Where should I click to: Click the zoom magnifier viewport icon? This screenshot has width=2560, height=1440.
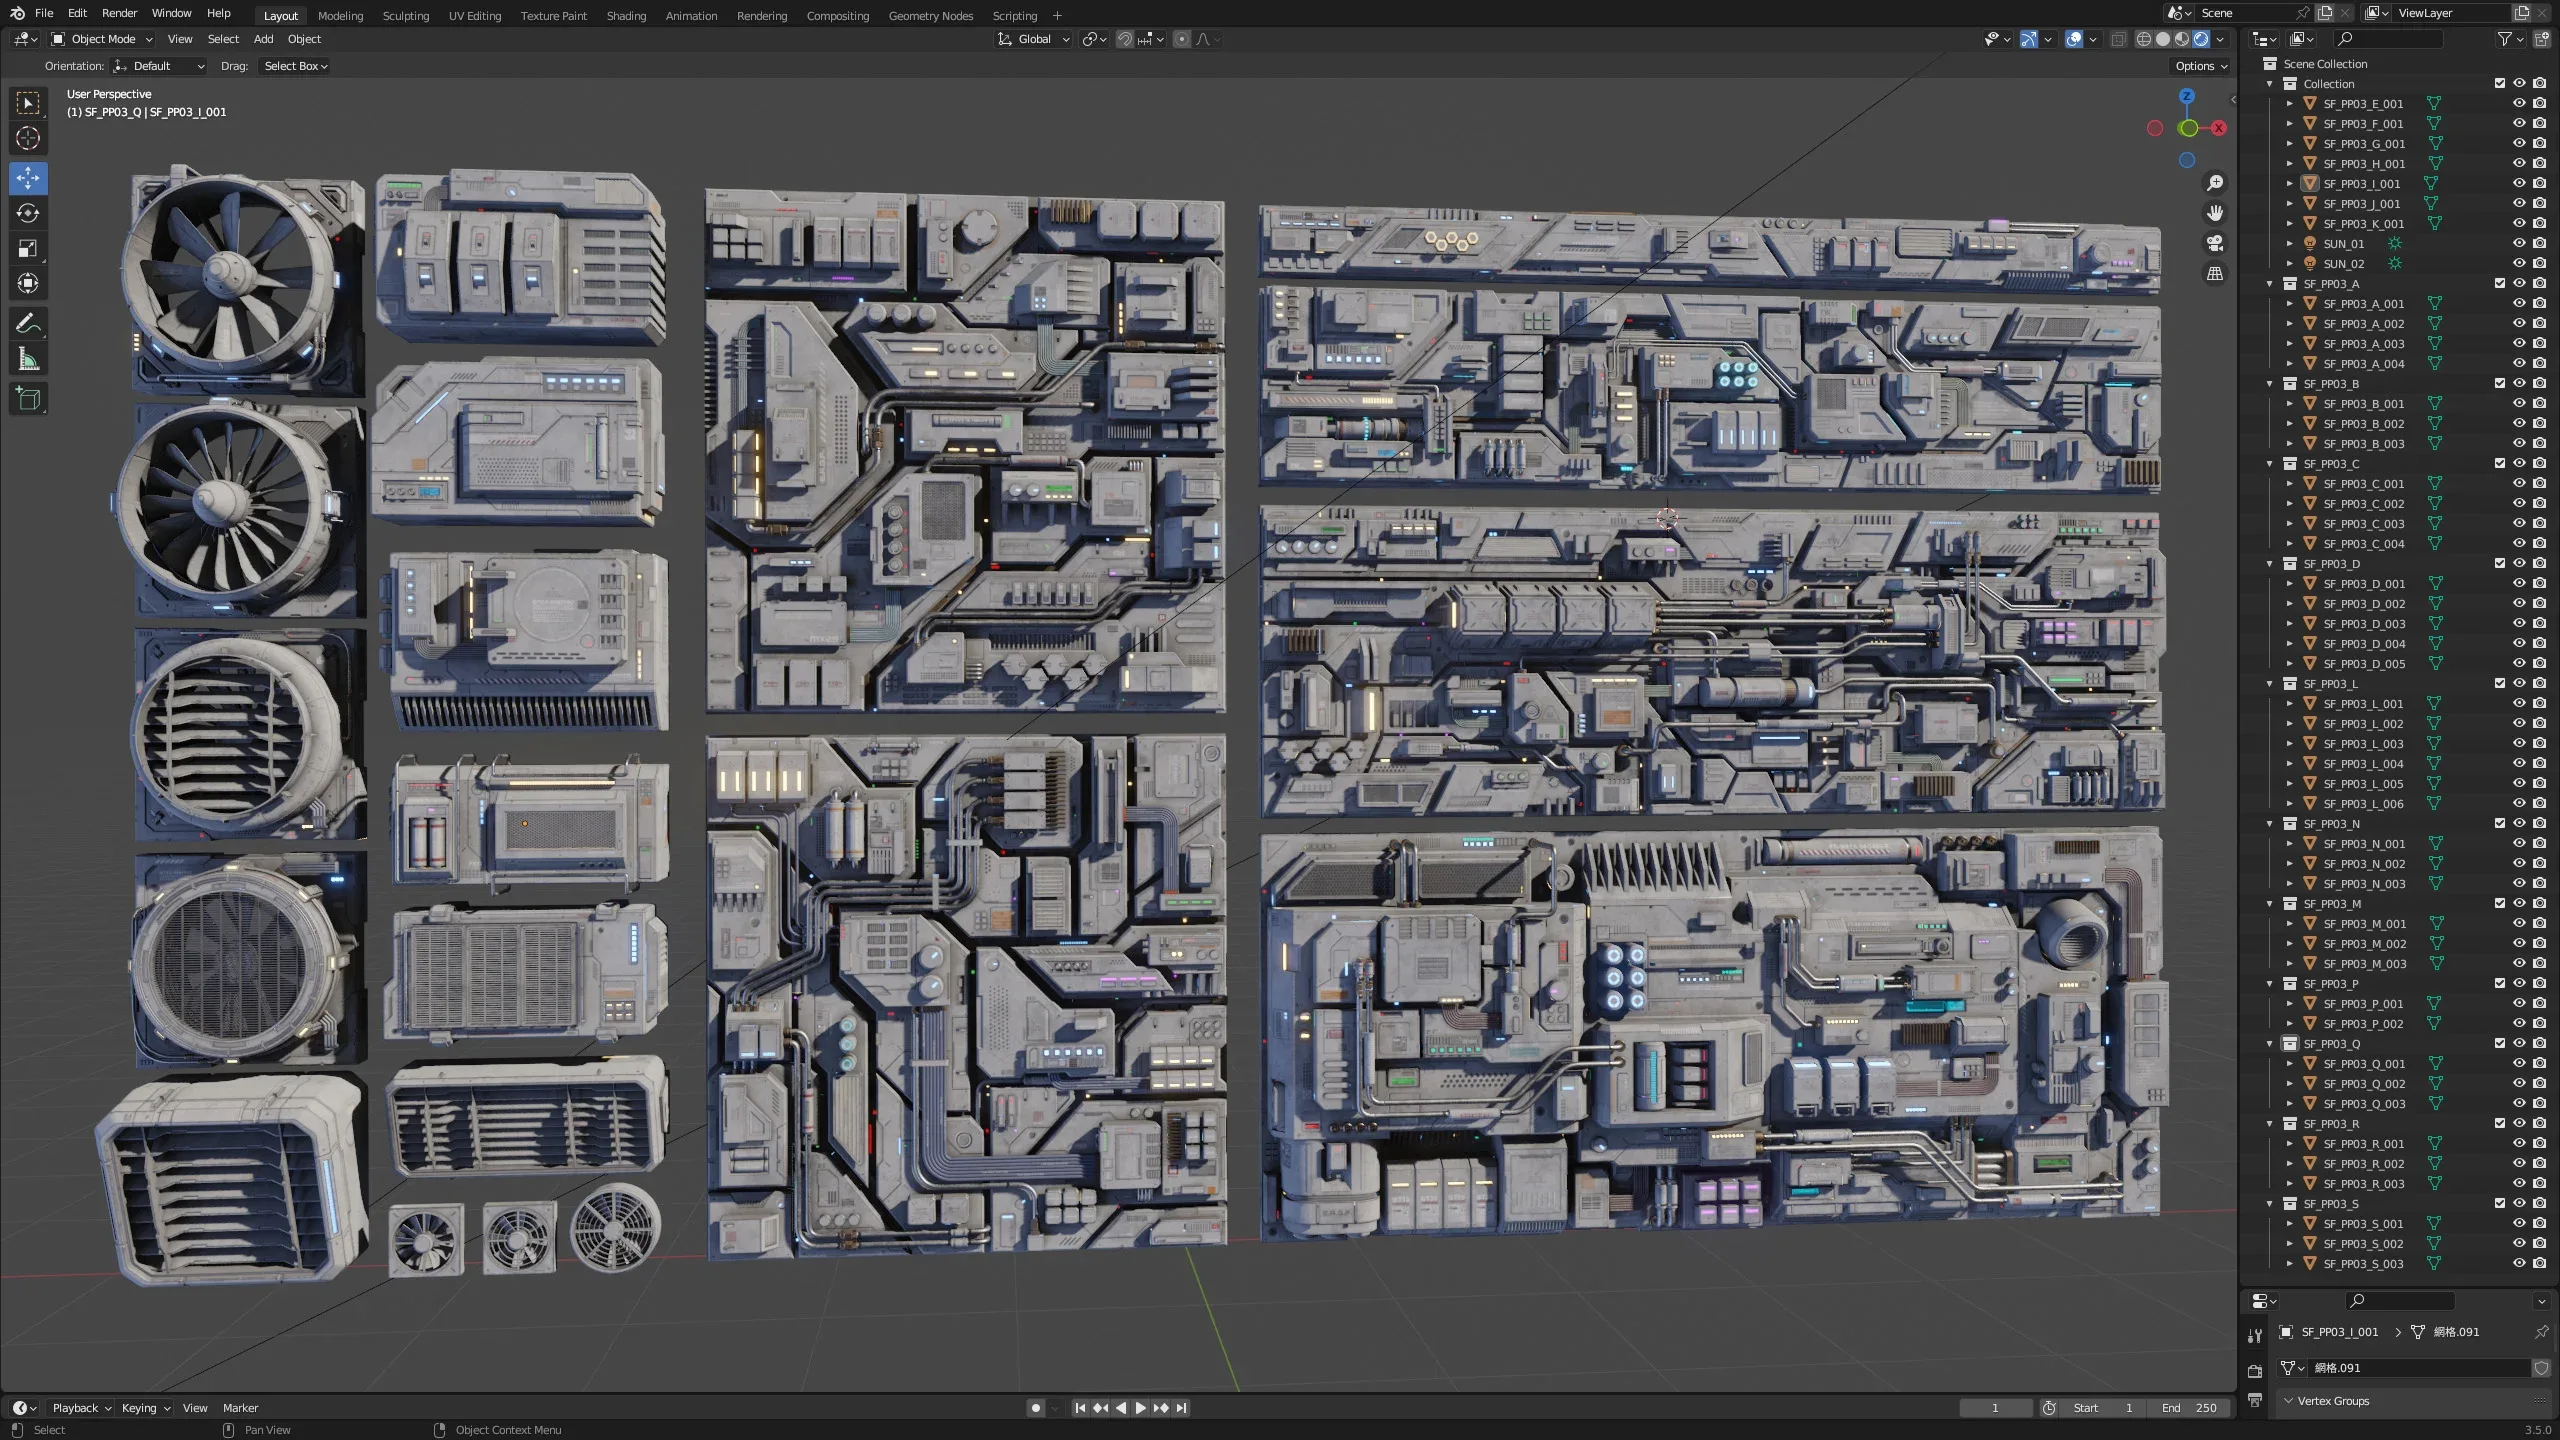tap(2215, 183)
